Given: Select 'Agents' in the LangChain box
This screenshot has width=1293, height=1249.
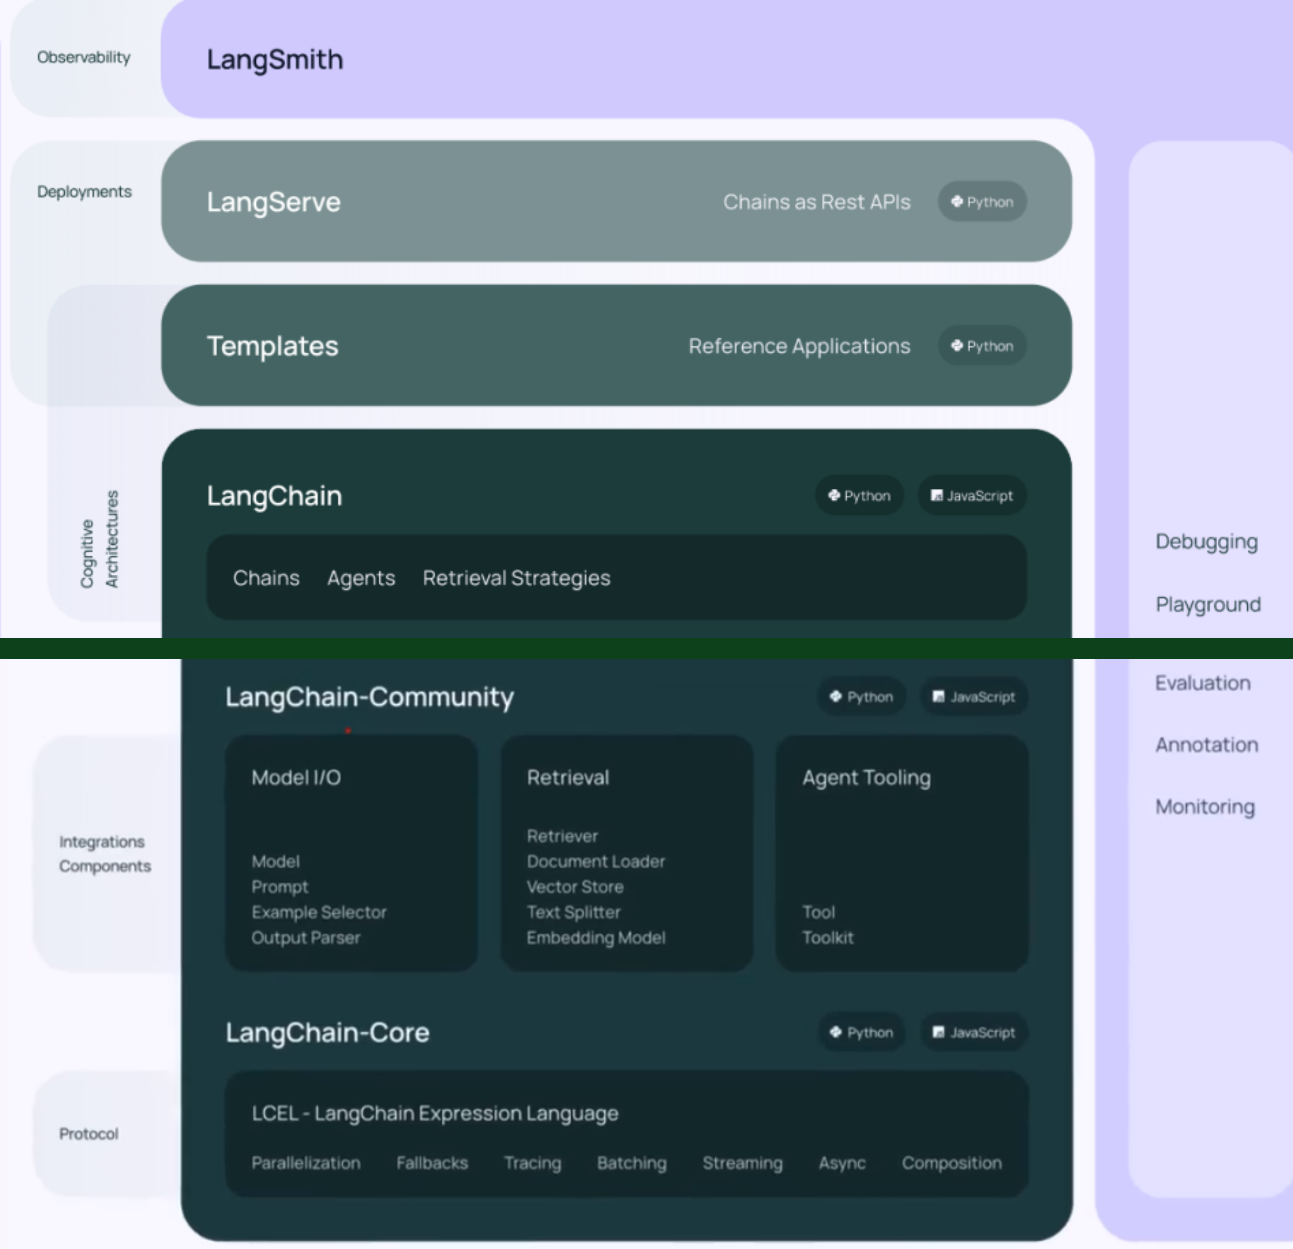Looking at the screenshot, I should [361, 578].
